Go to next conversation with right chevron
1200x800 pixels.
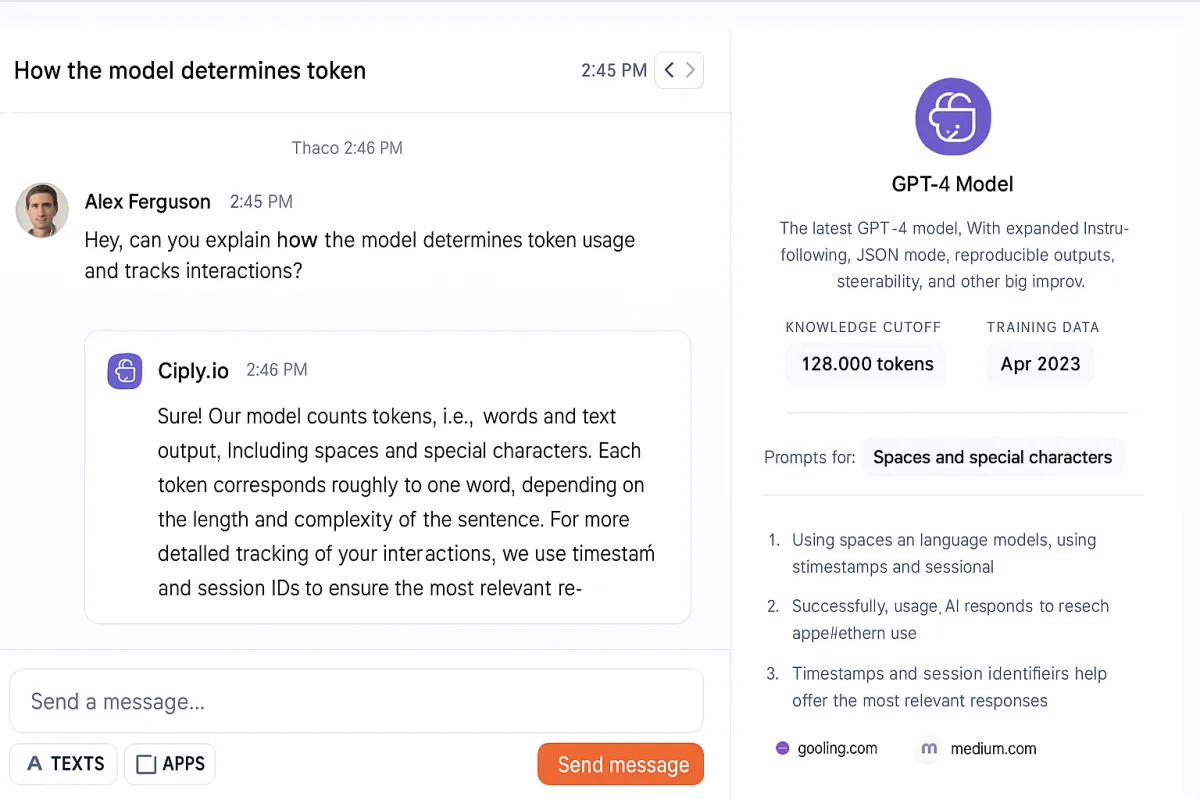691,70
